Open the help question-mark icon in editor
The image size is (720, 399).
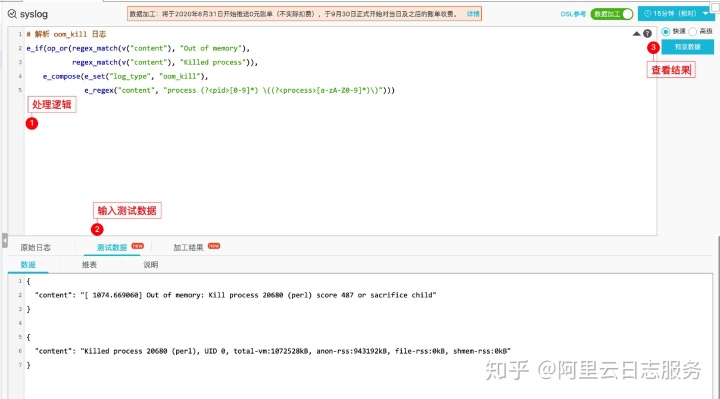coord(647,34)
